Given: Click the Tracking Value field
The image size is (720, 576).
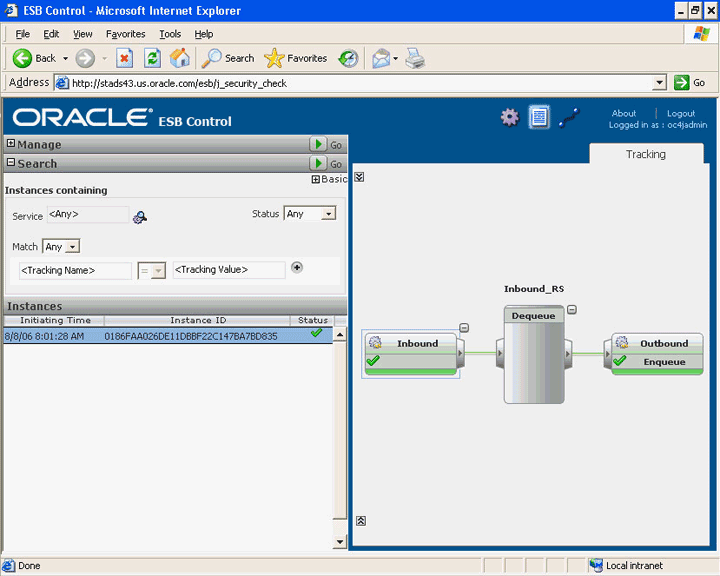Looking at the screenshot, I should pos(229,270).
